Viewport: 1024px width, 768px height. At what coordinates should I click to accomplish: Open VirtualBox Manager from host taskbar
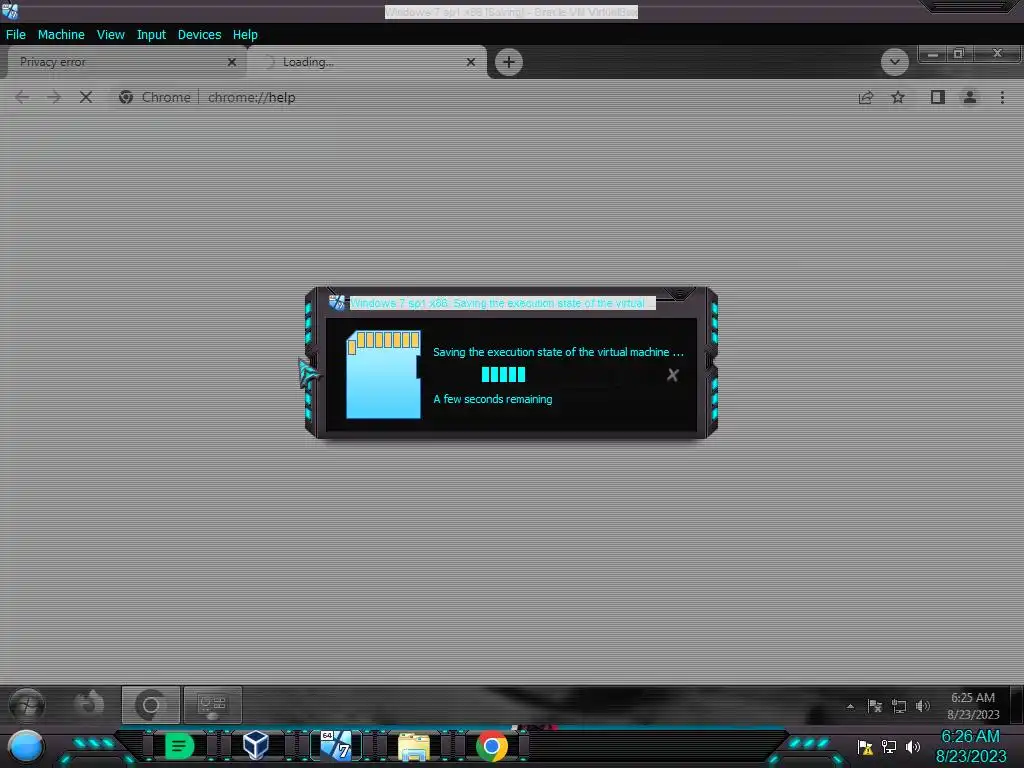(x=255, y=745)
